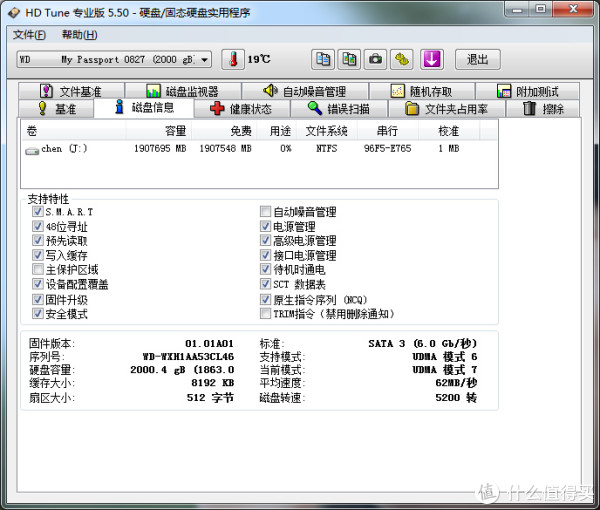This screenshot has width=600, height=510.
Task: Switch to the 文件基准 tab
Action: click(71, 91)
